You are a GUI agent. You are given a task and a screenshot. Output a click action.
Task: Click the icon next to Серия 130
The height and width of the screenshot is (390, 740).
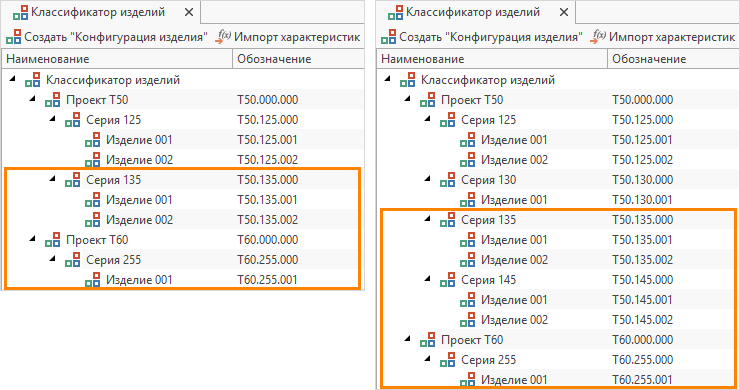447,180
